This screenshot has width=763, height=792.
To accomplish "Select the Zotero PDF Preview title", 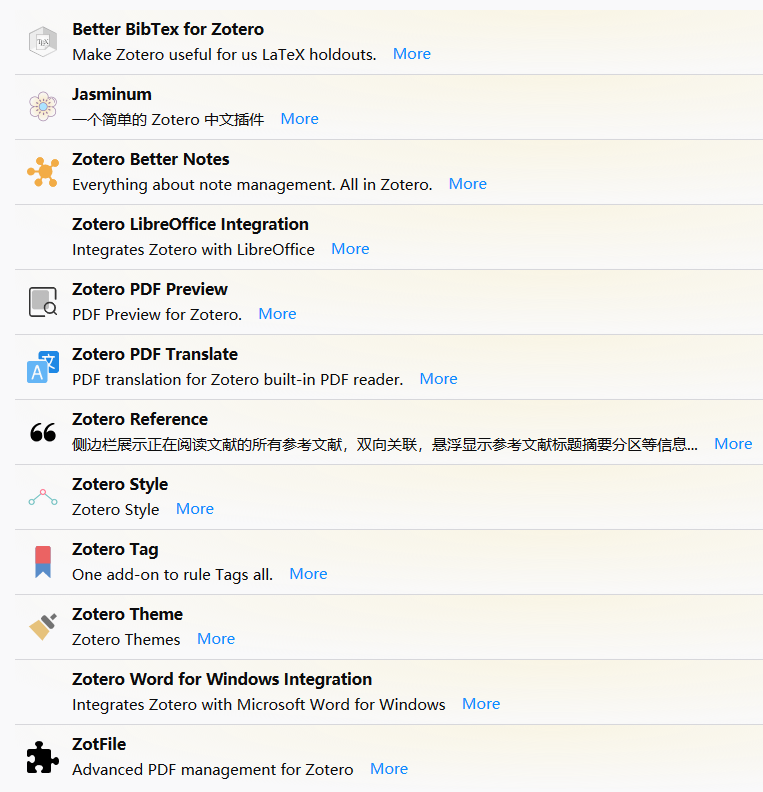I will [x=150, y=289].
